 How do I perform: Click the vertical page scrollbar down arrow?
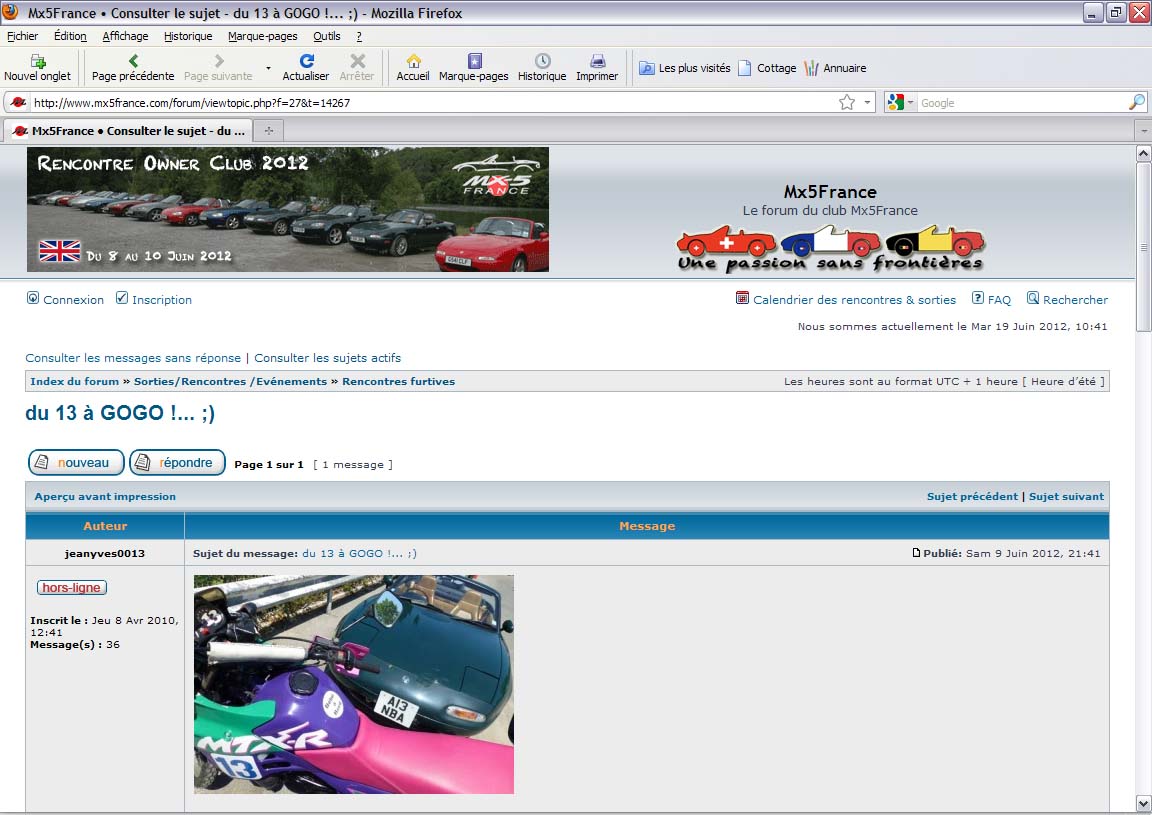(x=1143, y=803)
